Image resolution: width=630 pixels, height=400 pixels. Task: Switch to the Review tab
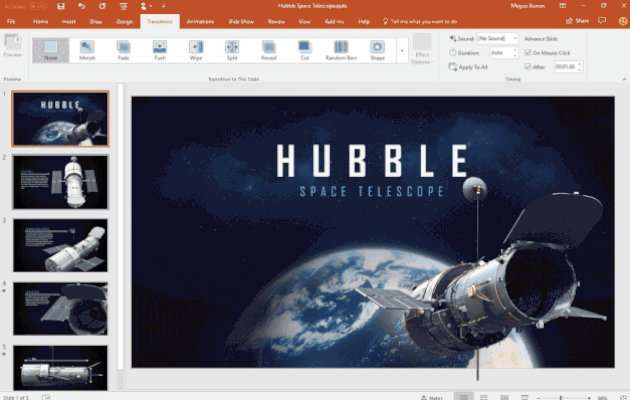(276, 21)
